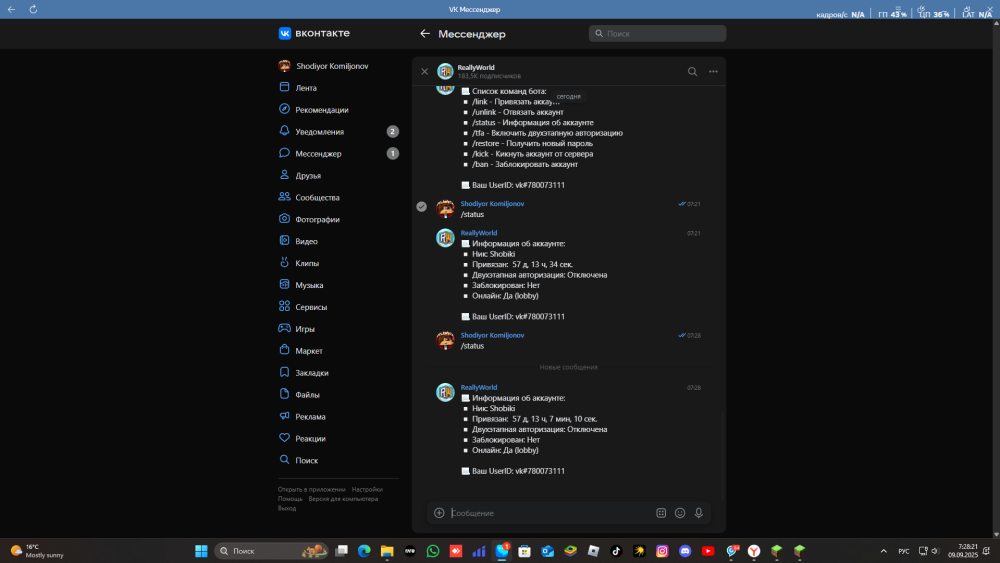Click the Помощь footer link

pyautogui.click(x=290, y=499)
